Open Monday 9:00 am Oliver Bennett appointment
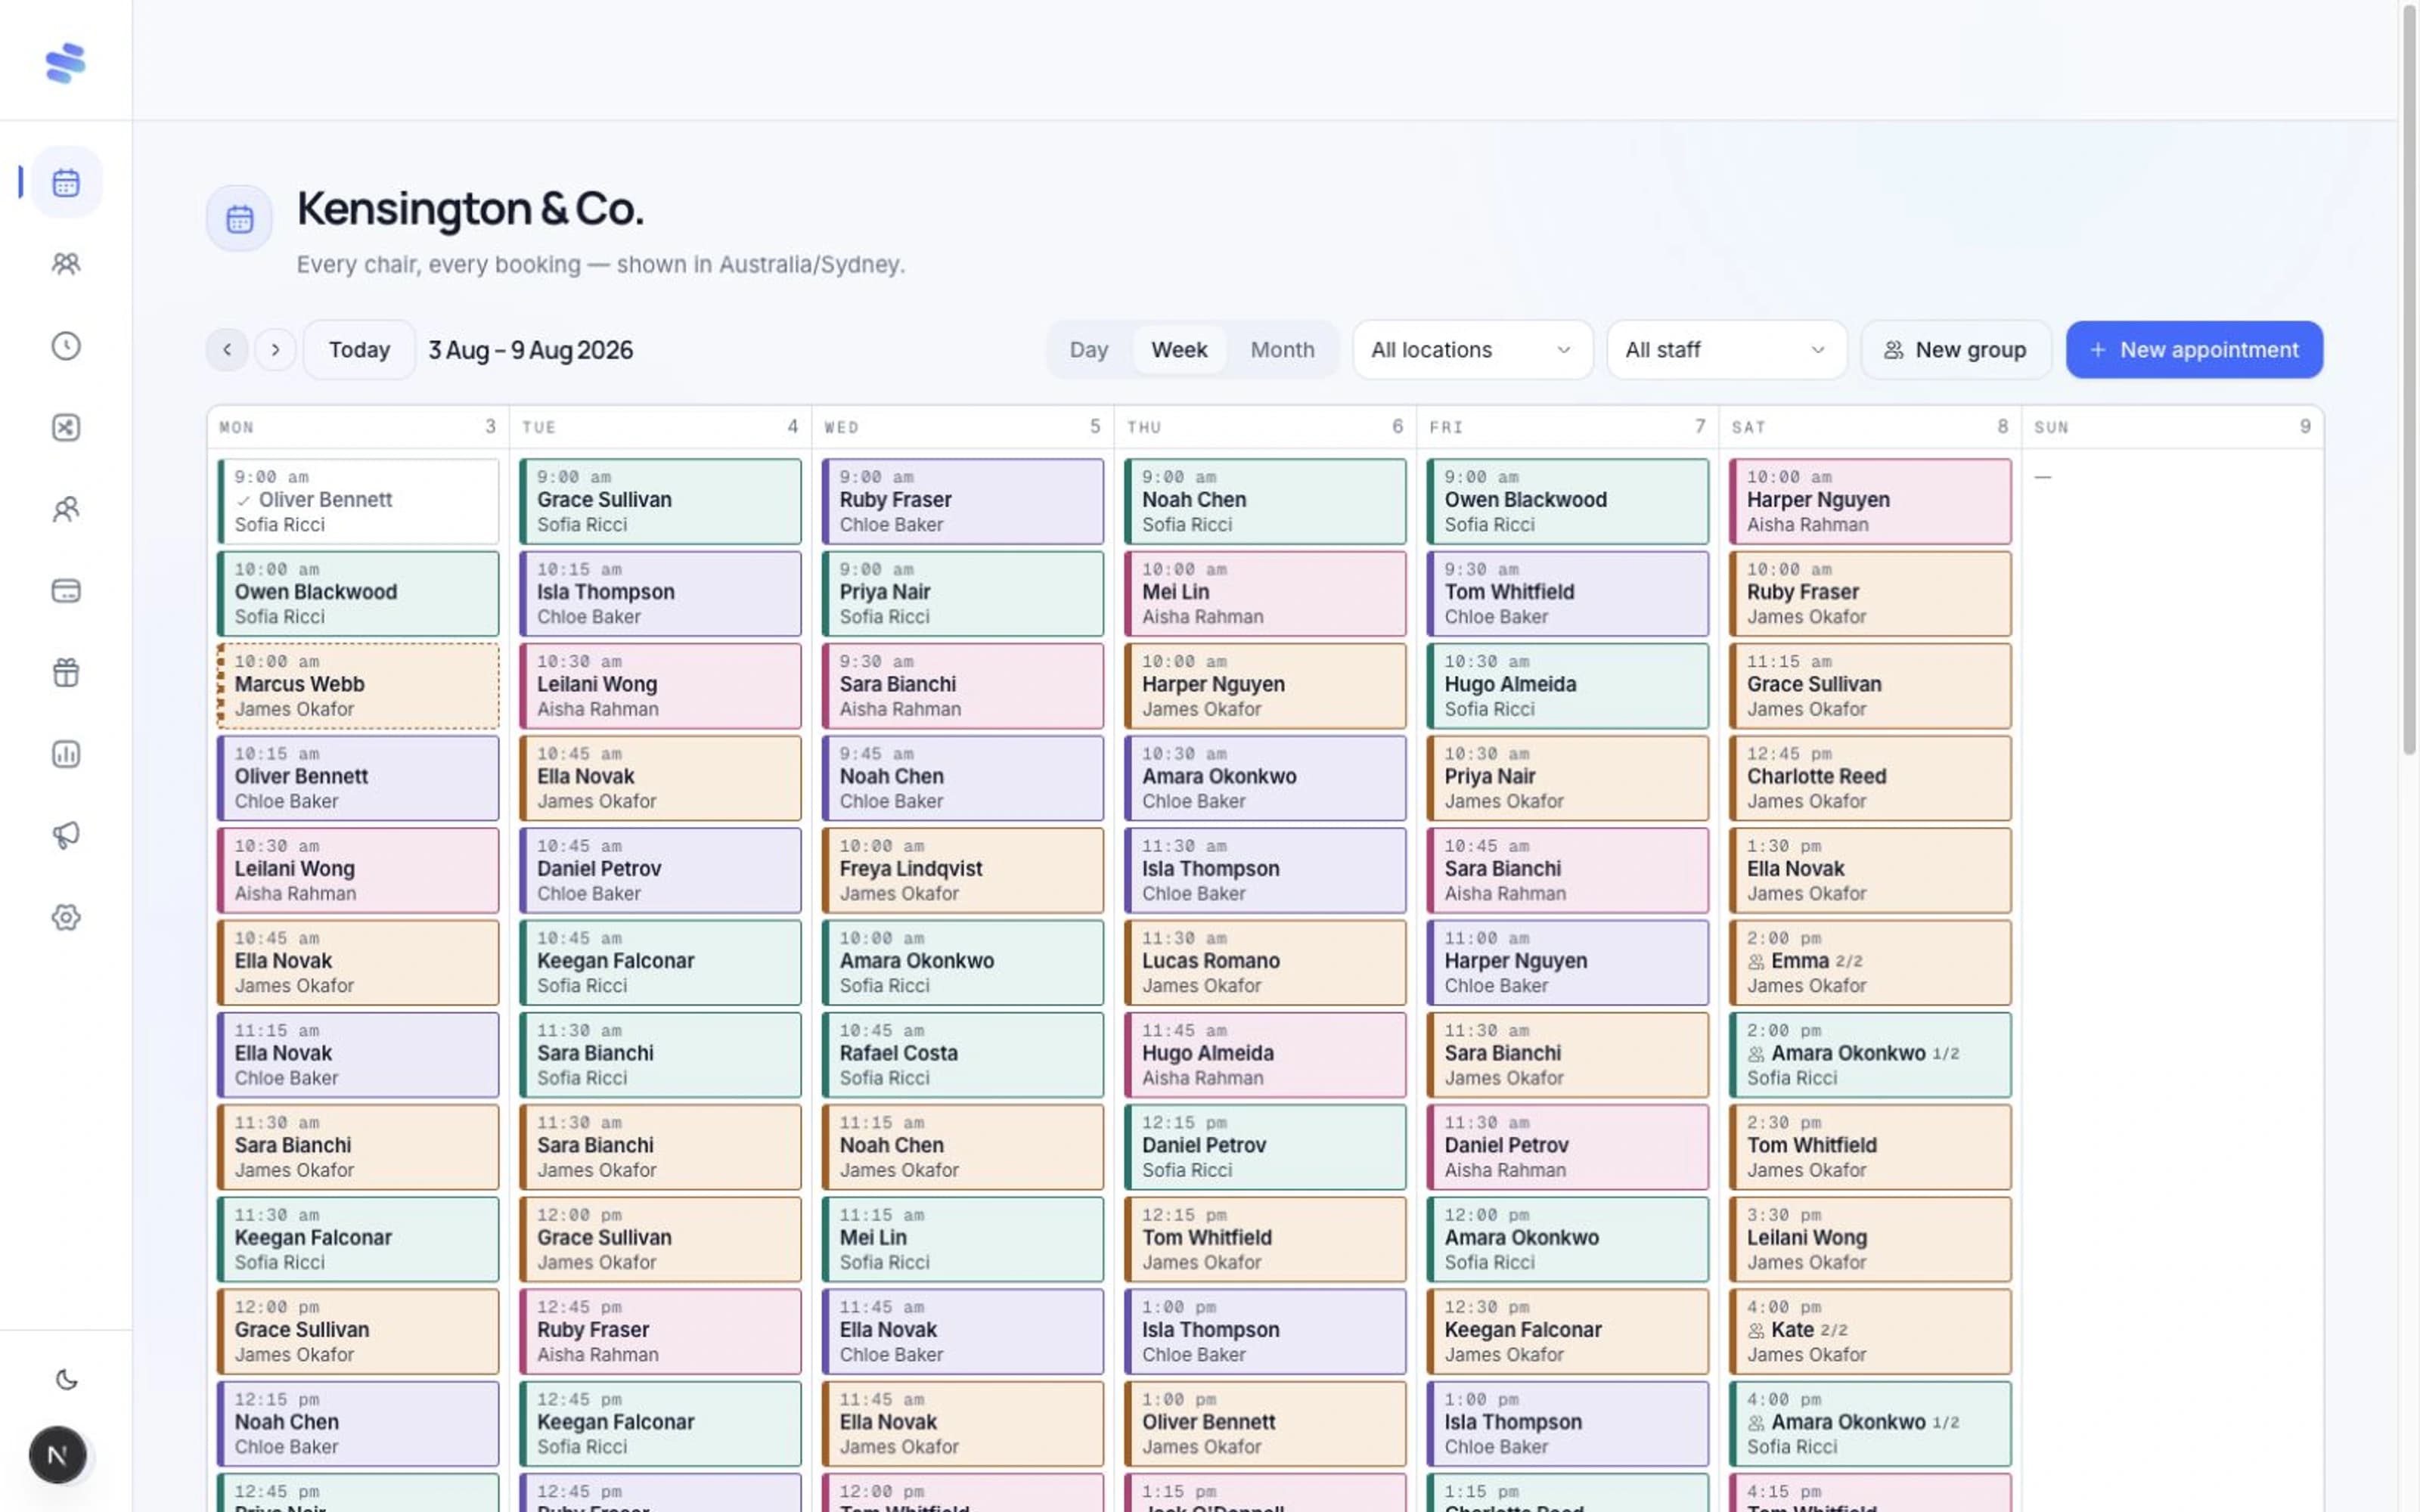This screenshot has width=2420, height=1512. pos(358,501)
